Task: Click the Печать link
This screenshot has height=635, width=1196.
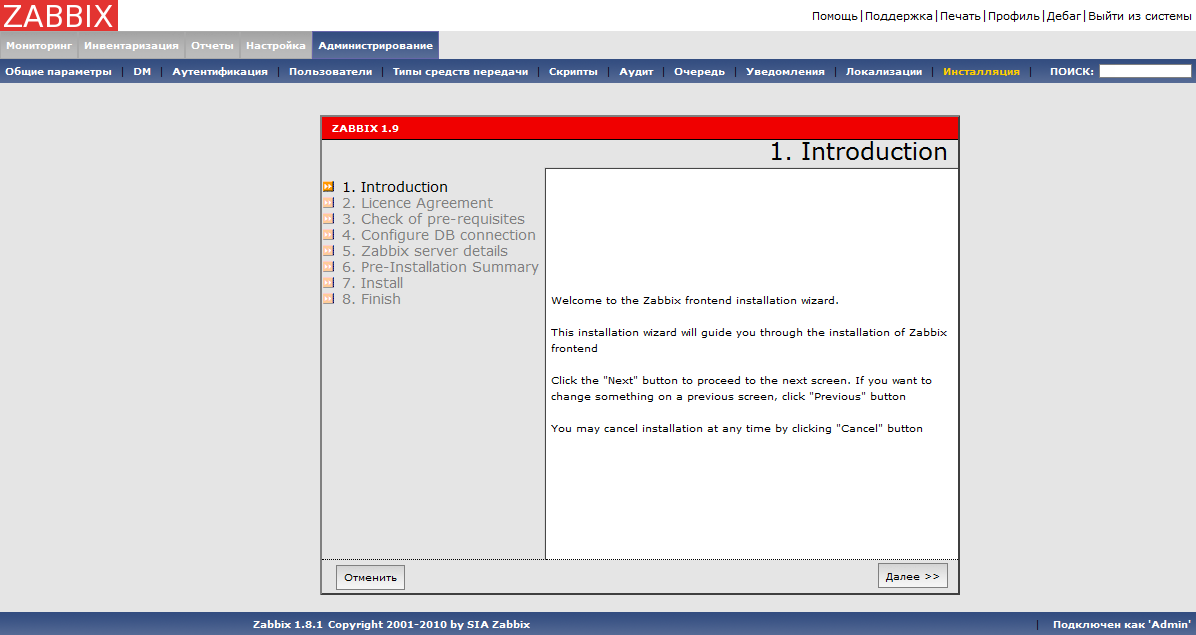Action: [x=960, y=16]
